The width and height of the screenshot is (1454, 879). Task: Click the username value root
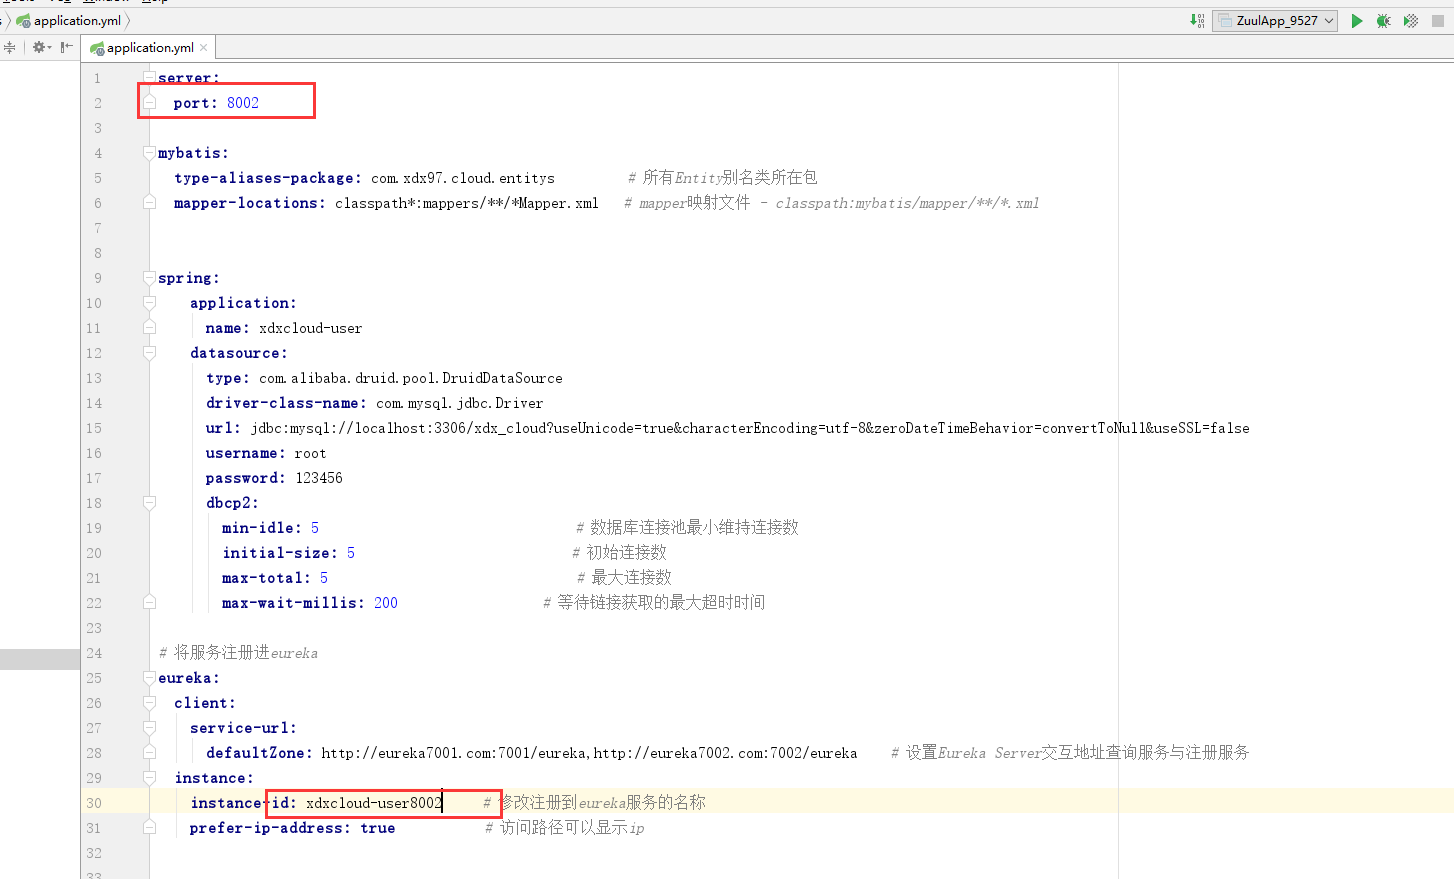point(311,453)
